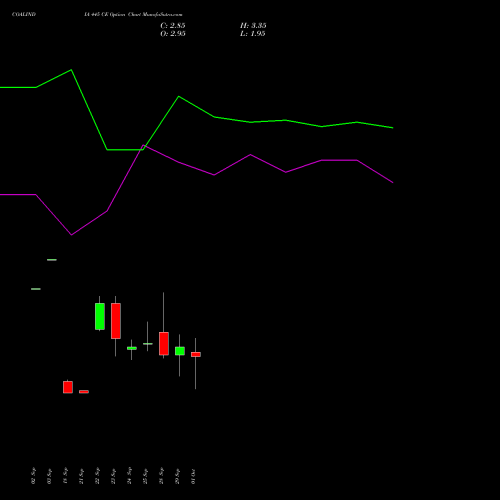
Task: Click the '21 Sep' date axis label
Action: pyautogui.click(x=81, y=476)
